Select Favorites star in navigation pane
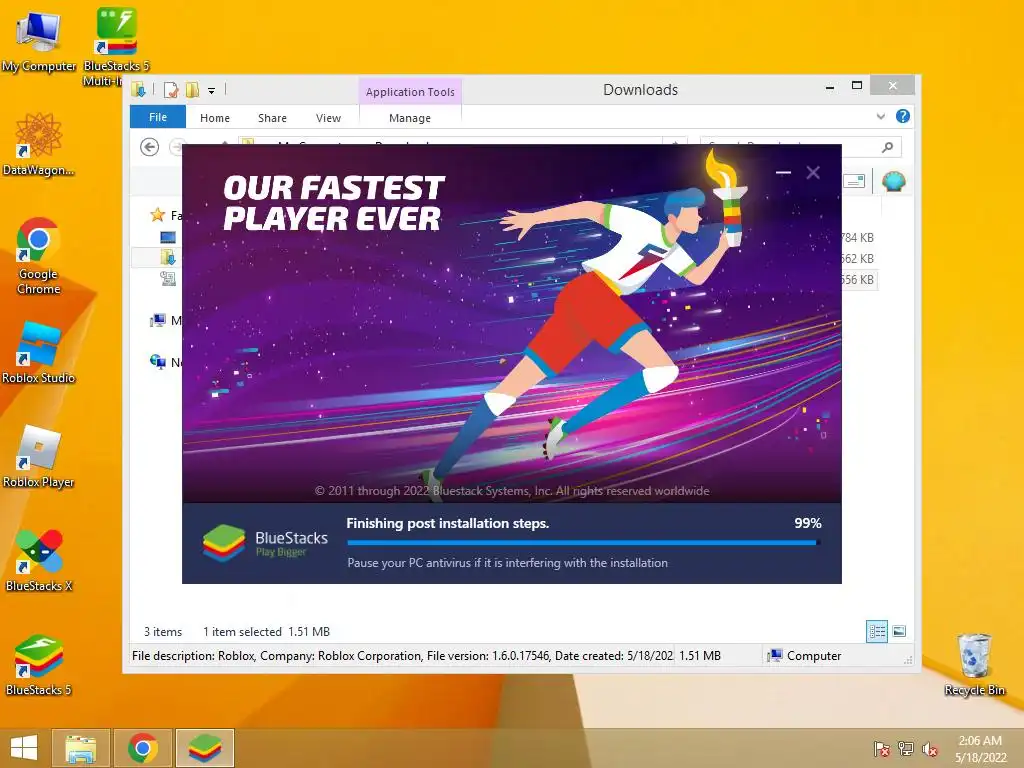1024x768 pixels. pyautogui.click(x=157, y=215)
